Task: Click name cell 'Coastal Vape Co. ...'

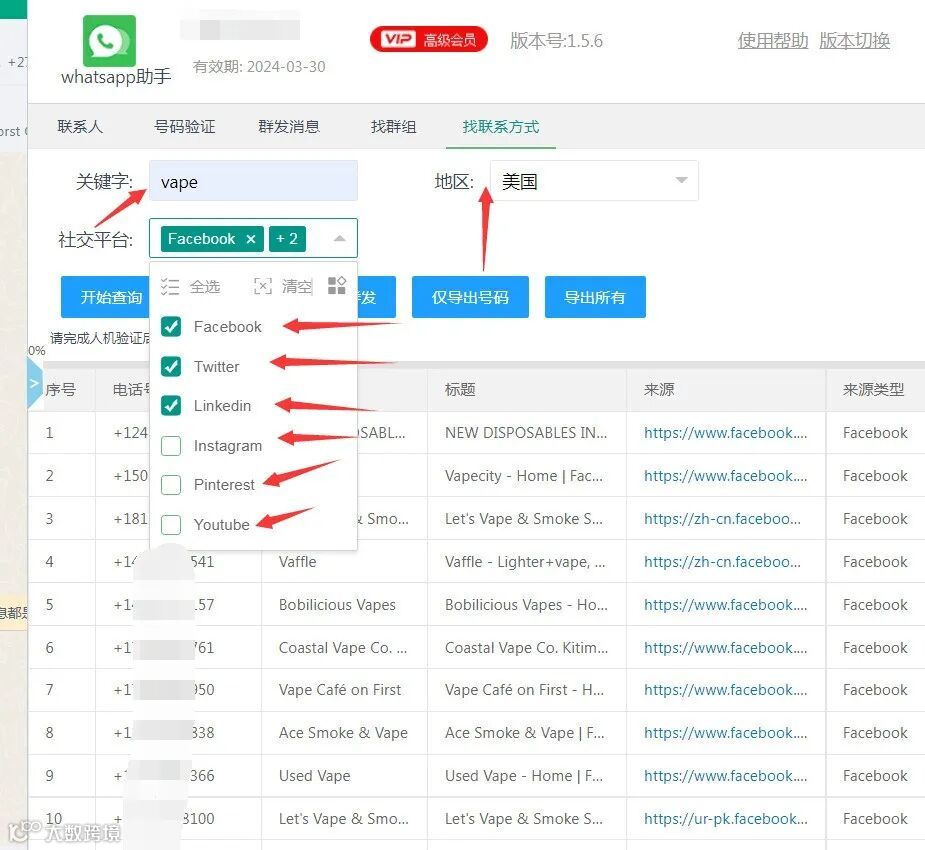Action: 343,648
